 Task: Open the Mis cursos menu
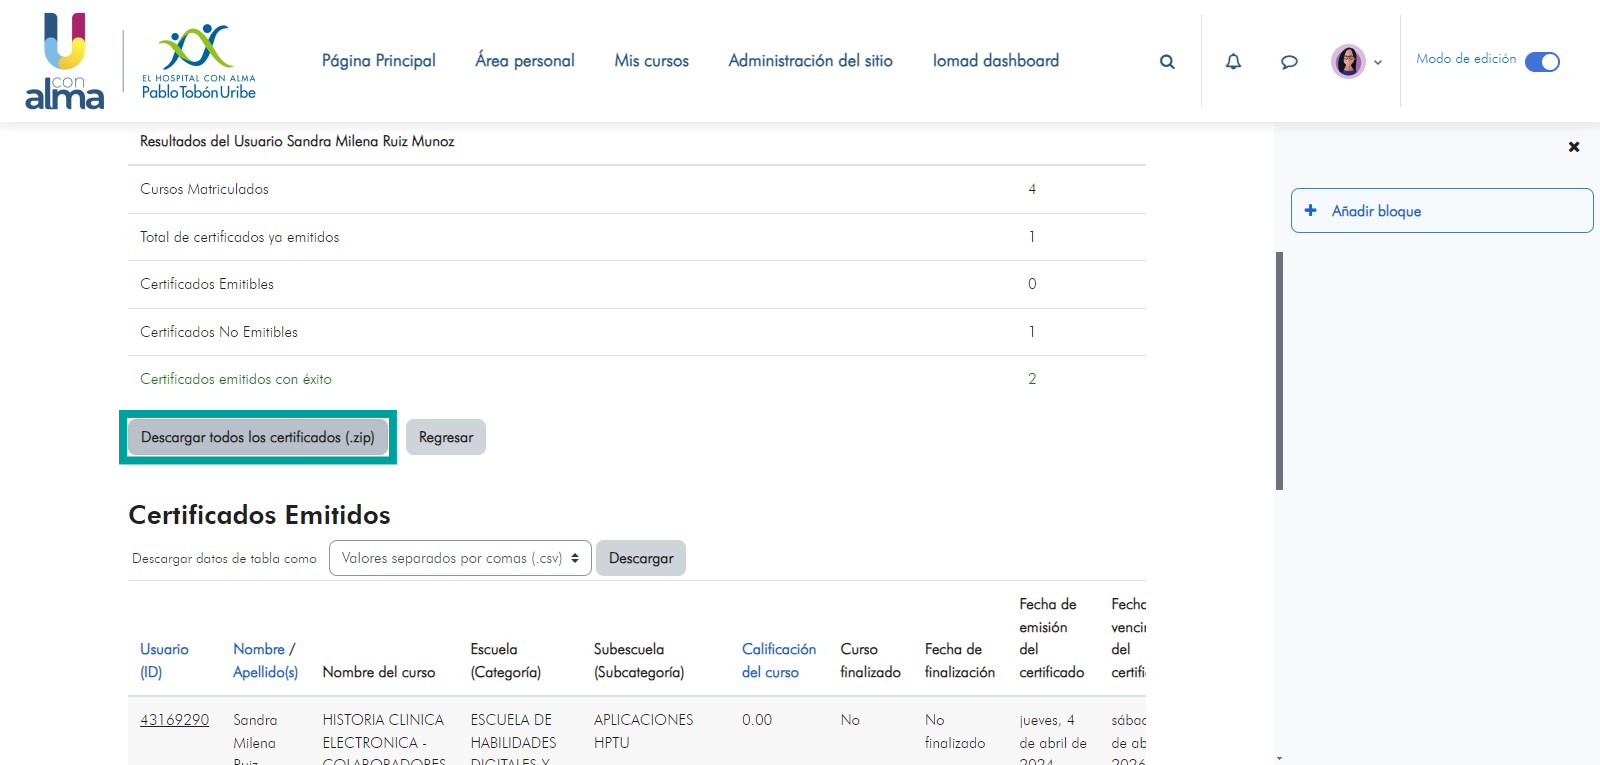(x=651, y=61)
